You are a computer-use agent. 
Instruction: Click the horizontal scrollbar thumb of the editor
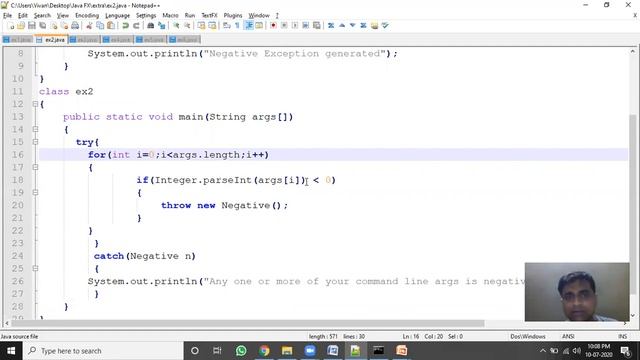point(247,323)
